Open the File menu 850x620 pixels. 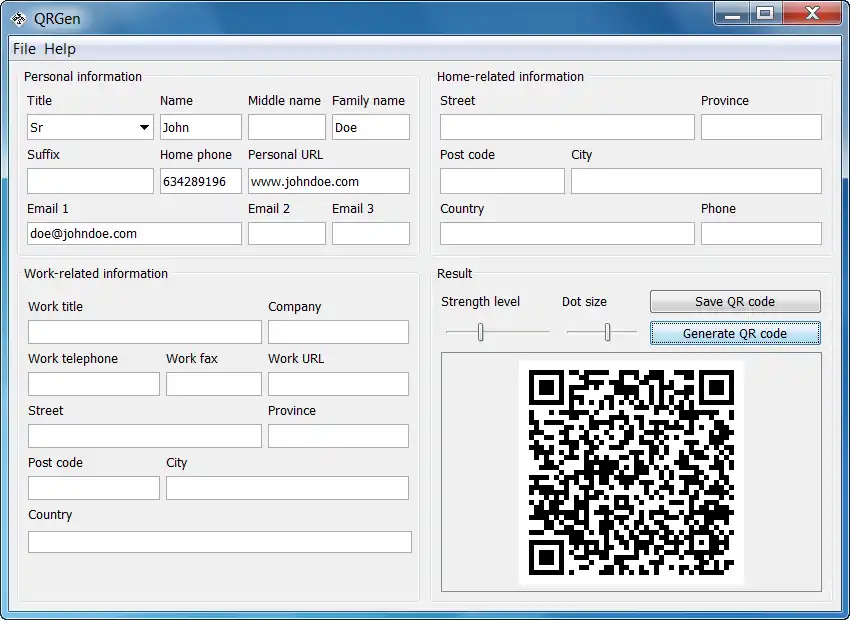(x=24, y=49)
